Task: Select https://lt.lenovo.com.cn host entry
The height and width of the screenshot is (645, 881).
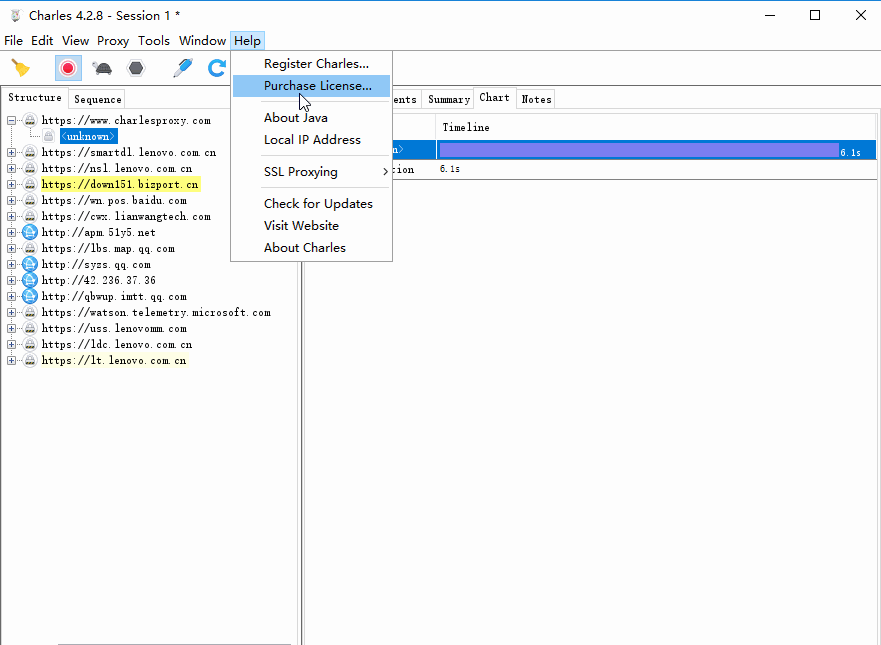Action: pos(114,360)
